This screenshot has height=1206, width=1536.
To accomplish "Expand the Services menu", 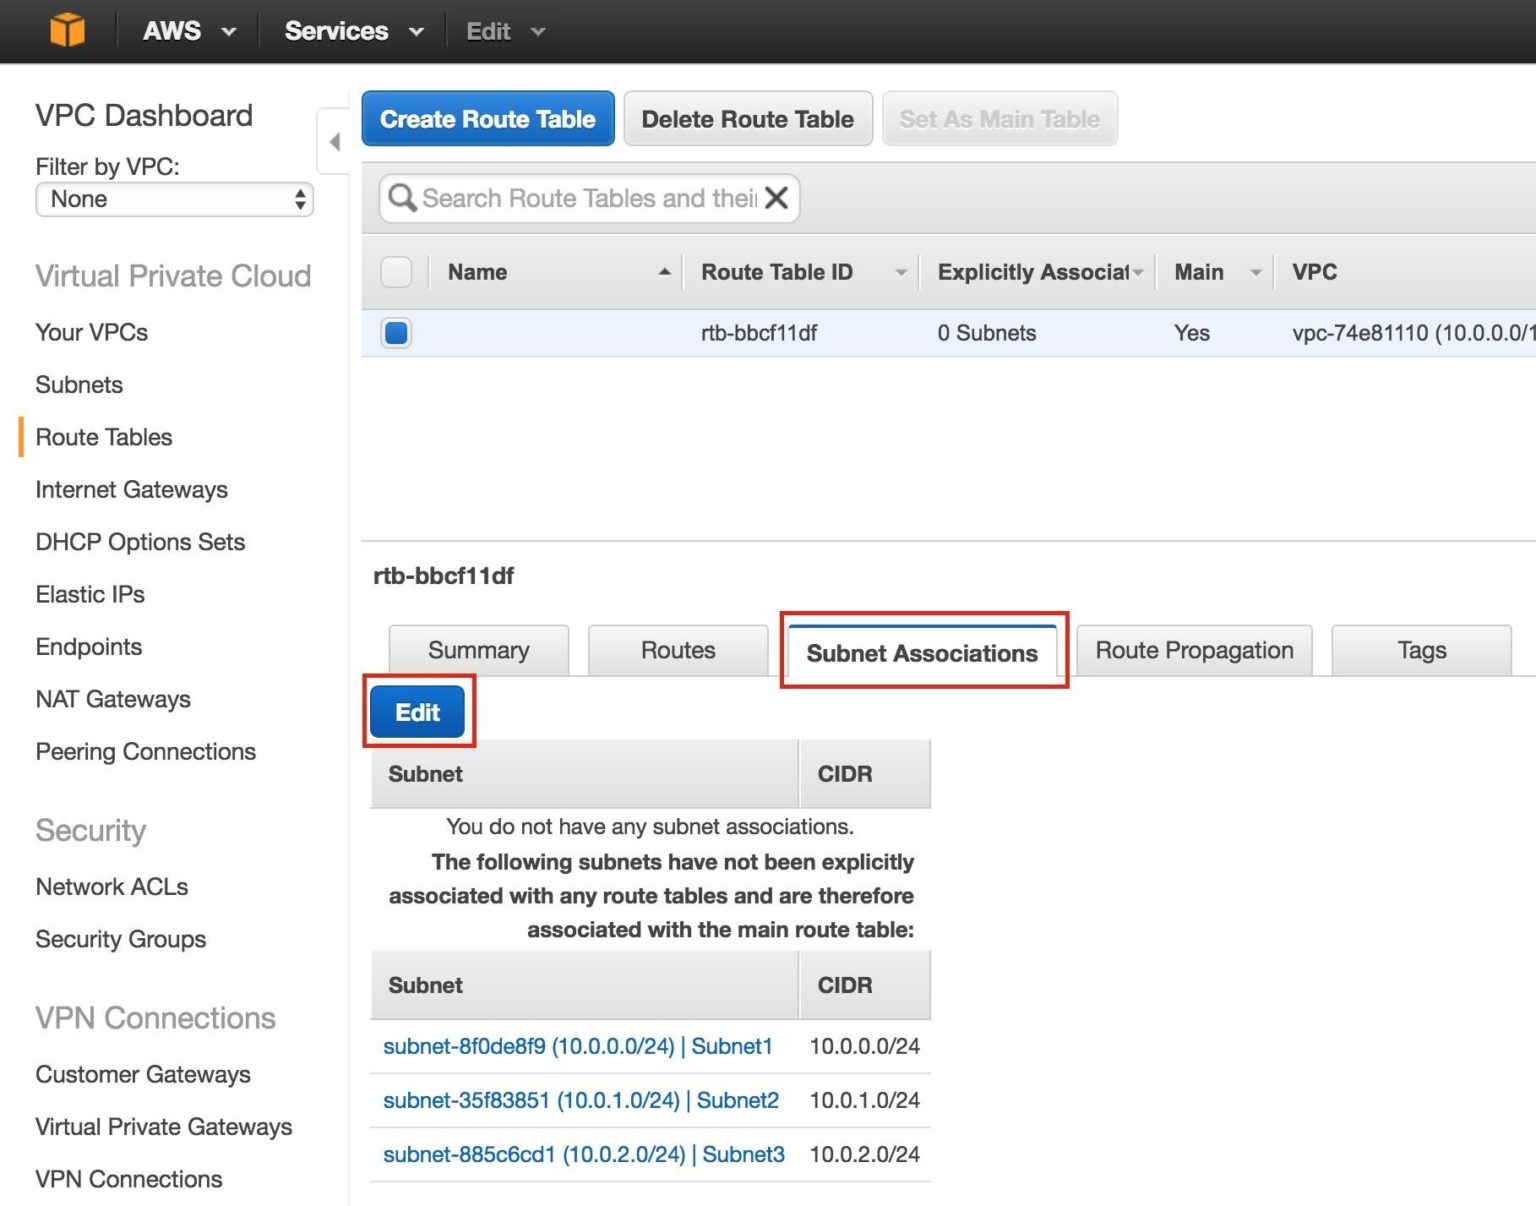I will (x=353, y=31).
